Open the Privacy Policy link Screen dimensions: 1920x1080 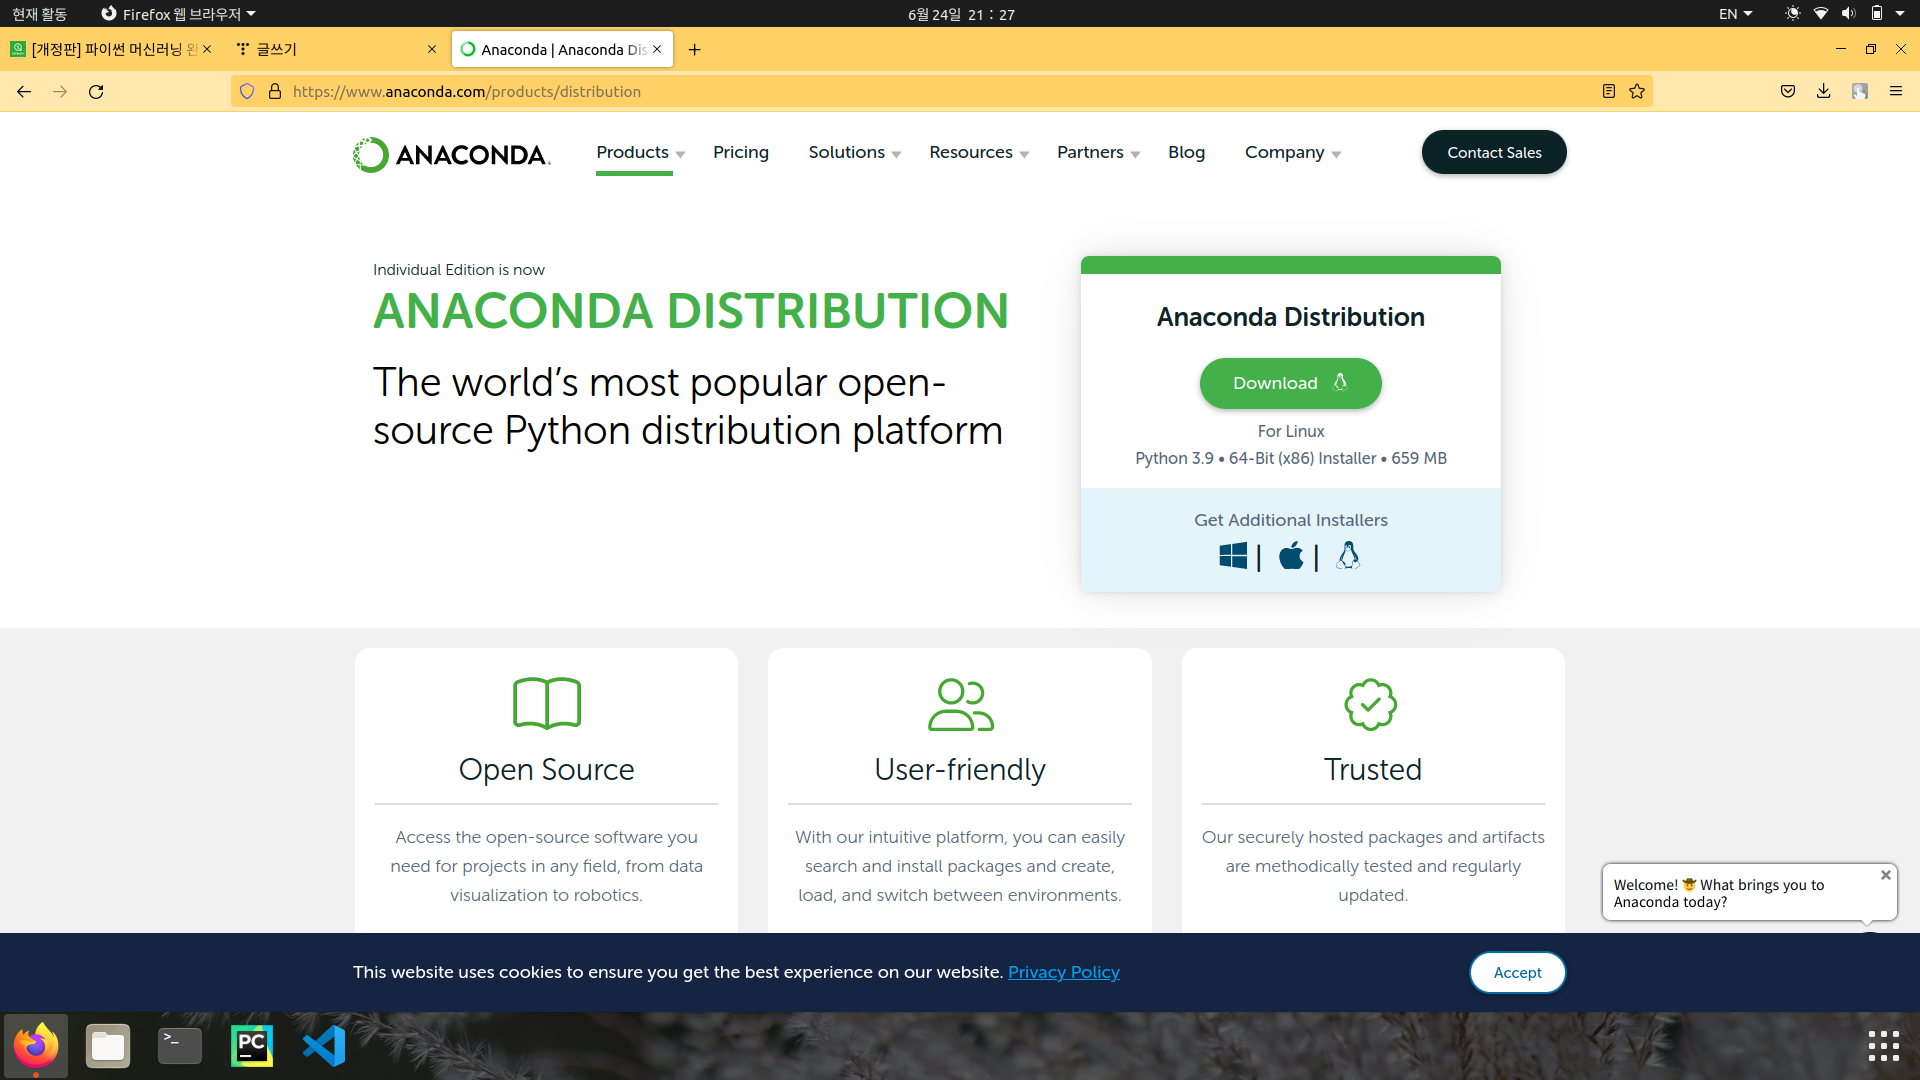tap(1063, 971)
